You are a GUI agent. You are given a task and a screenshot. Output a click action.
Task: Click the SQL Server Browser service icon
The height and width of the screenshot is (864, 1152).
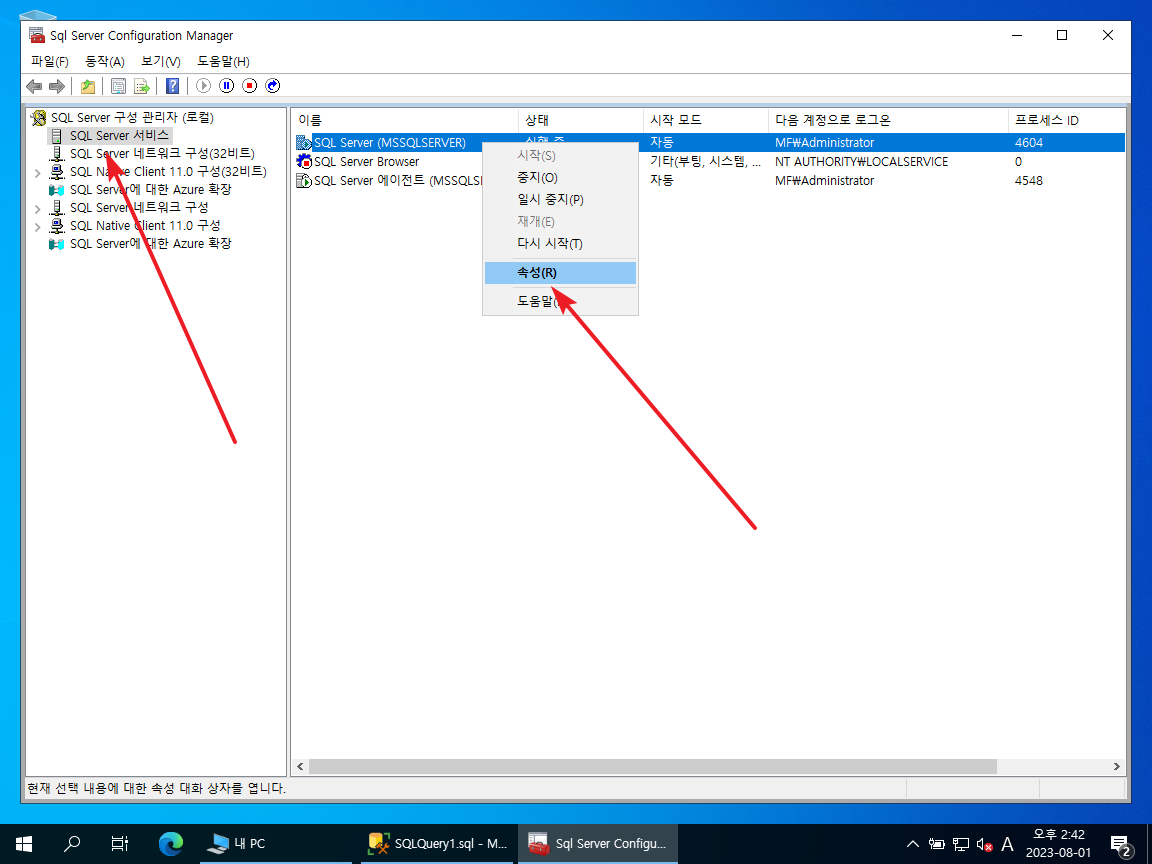[x=303, y=162]
